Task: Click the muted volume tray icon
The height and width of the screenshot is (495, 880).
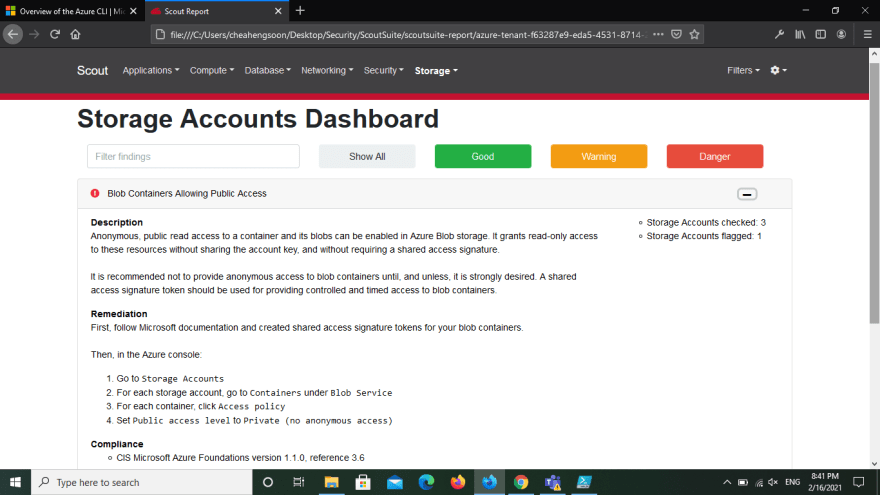Action: coord(773,482)
